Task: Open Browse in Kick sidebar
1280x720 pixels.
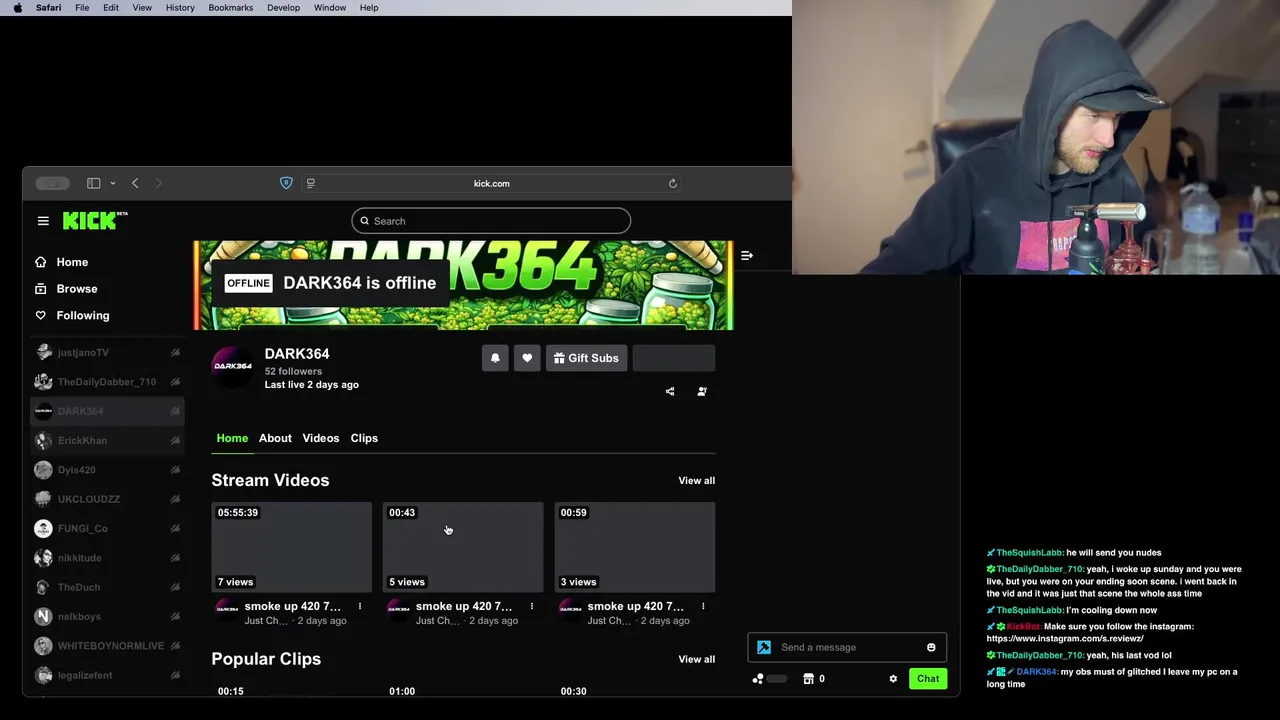Action: [77, 289]
